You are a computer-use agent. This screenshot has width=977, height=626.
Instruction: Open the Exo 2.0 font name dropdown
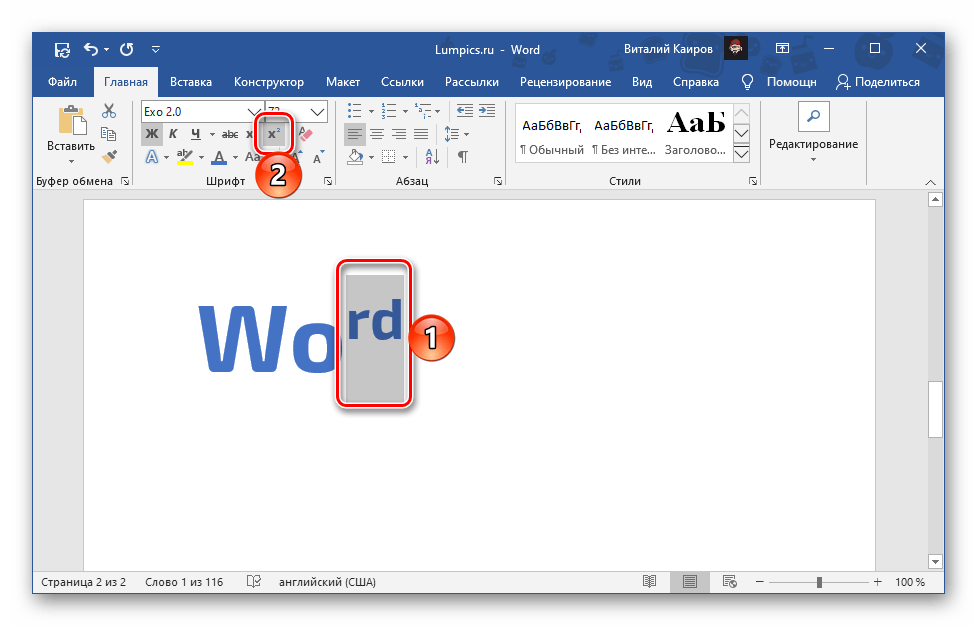[x=254, y=112]
